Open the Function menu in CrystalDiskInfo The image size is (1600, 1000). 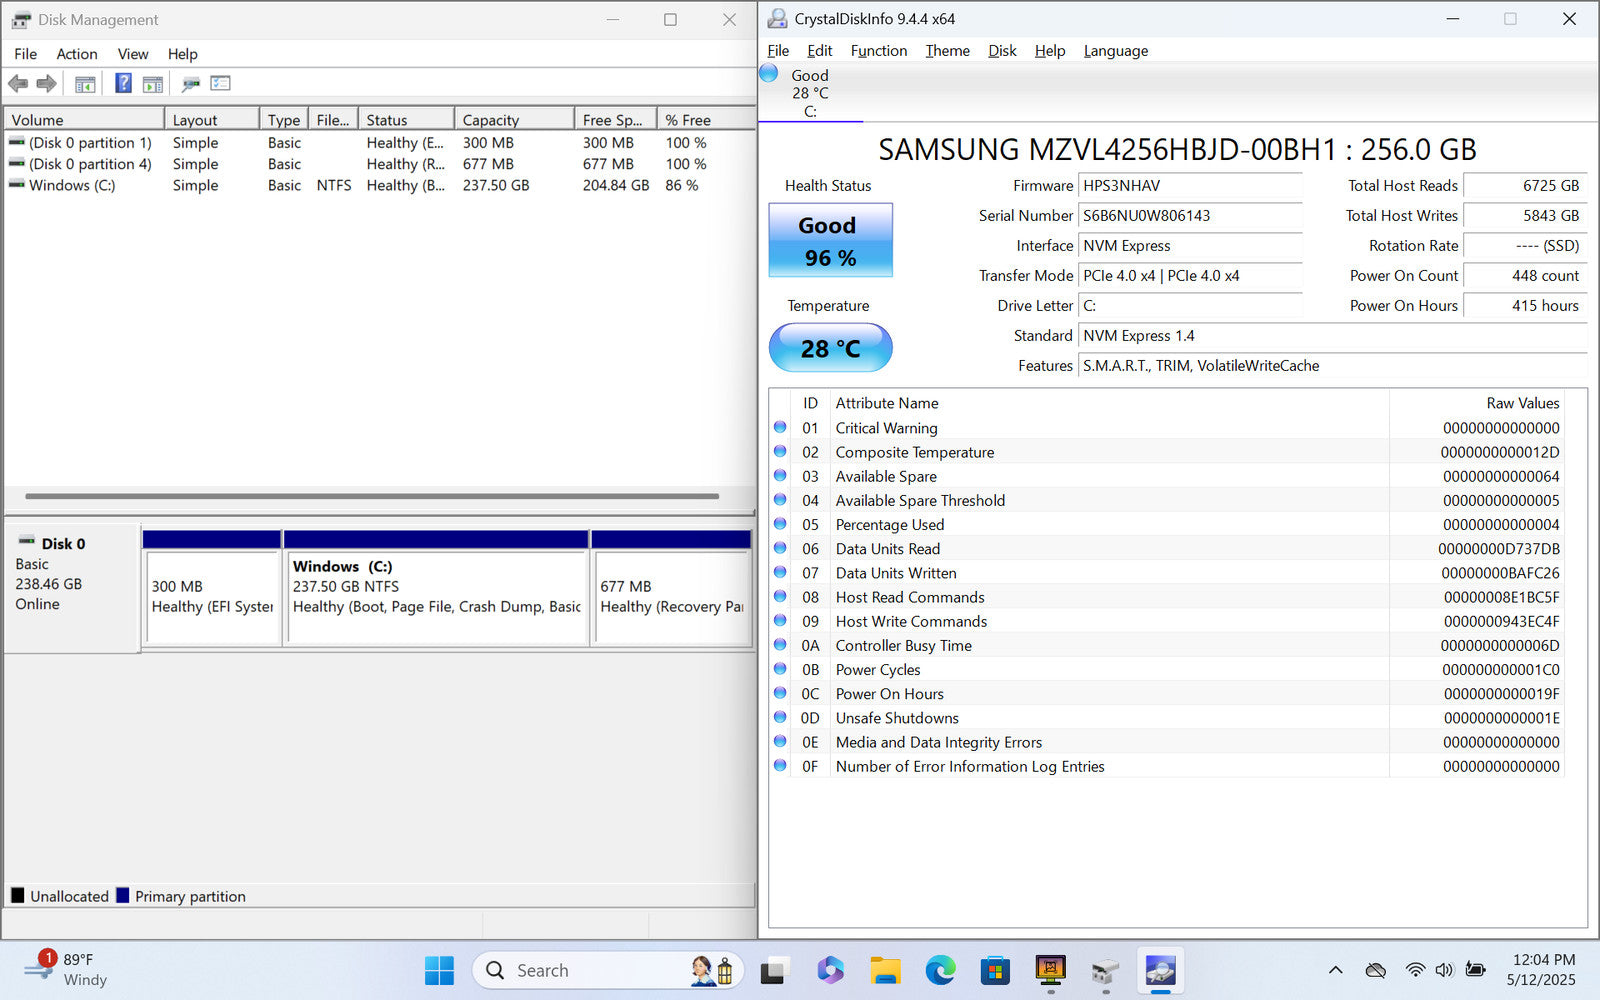878,51
